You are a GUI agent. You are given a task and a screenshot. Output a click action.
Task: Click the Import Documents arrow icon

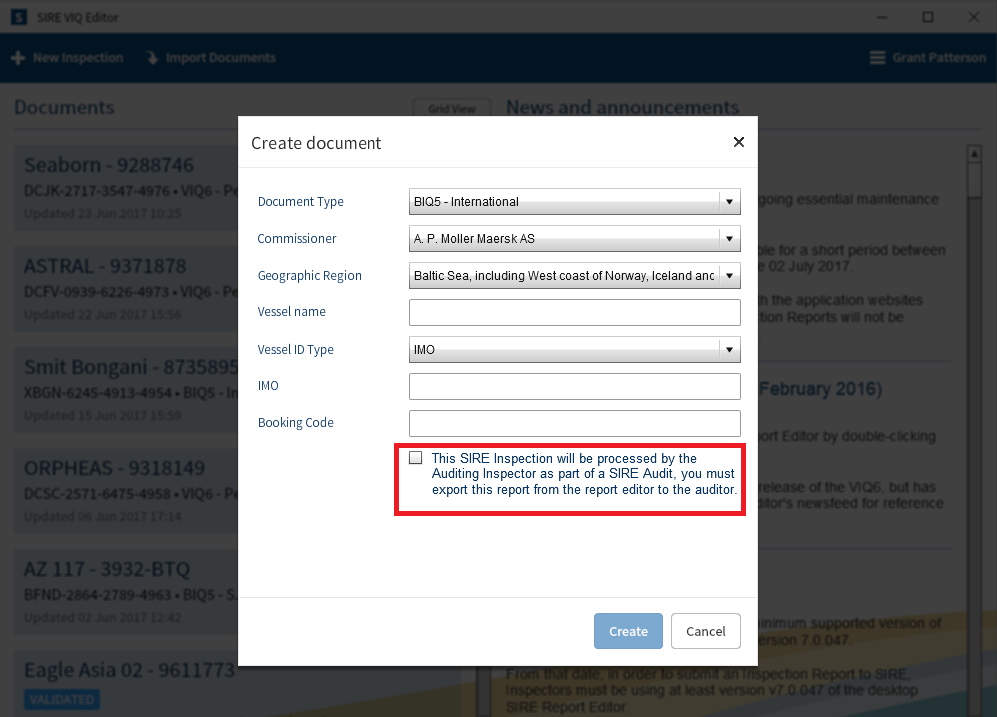153,58
